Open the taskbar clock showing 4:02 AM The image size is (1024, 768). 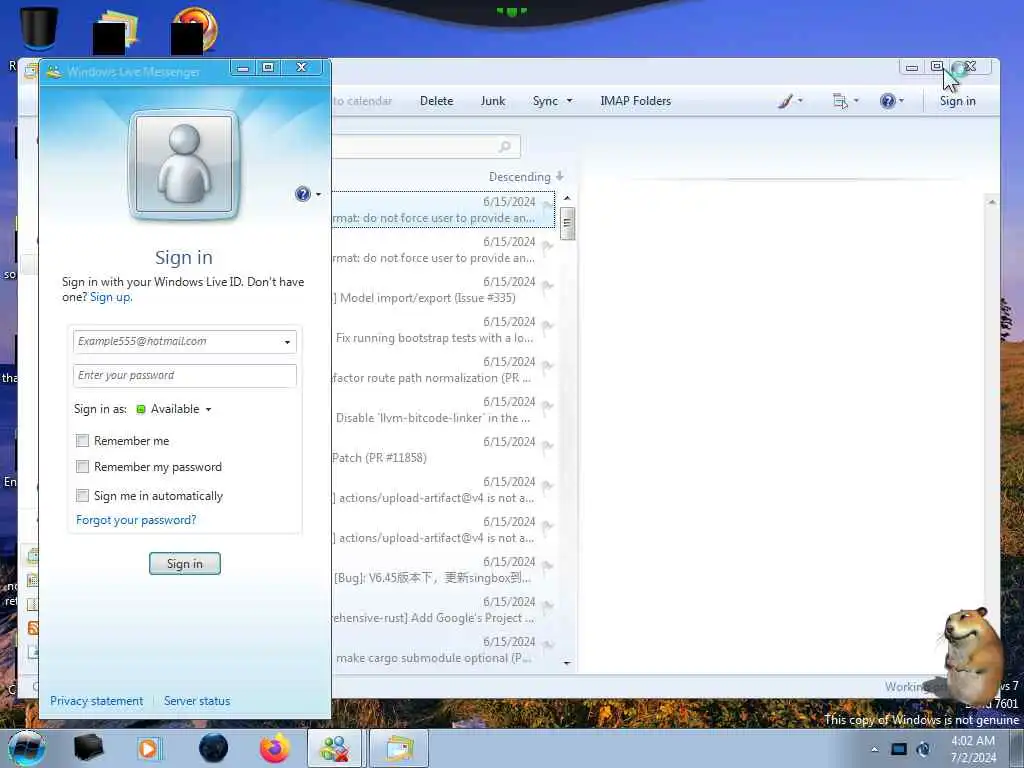pos(973,749)
